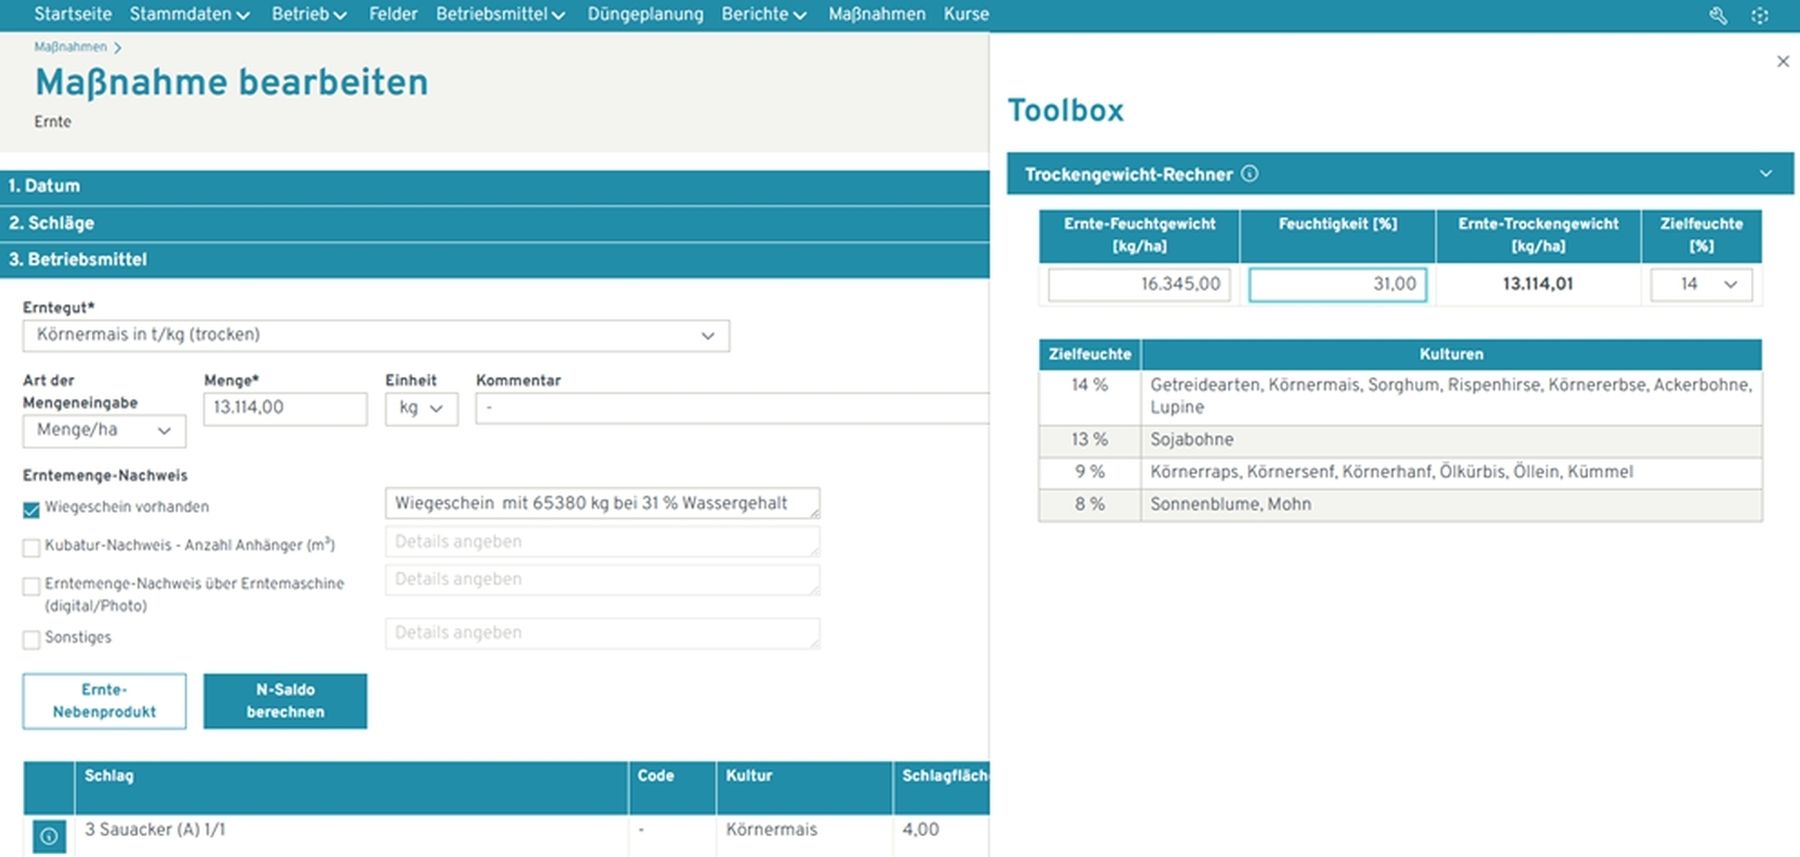
Task: Click the Ernte-Nebenprodukt button
Action: point(104,701)
